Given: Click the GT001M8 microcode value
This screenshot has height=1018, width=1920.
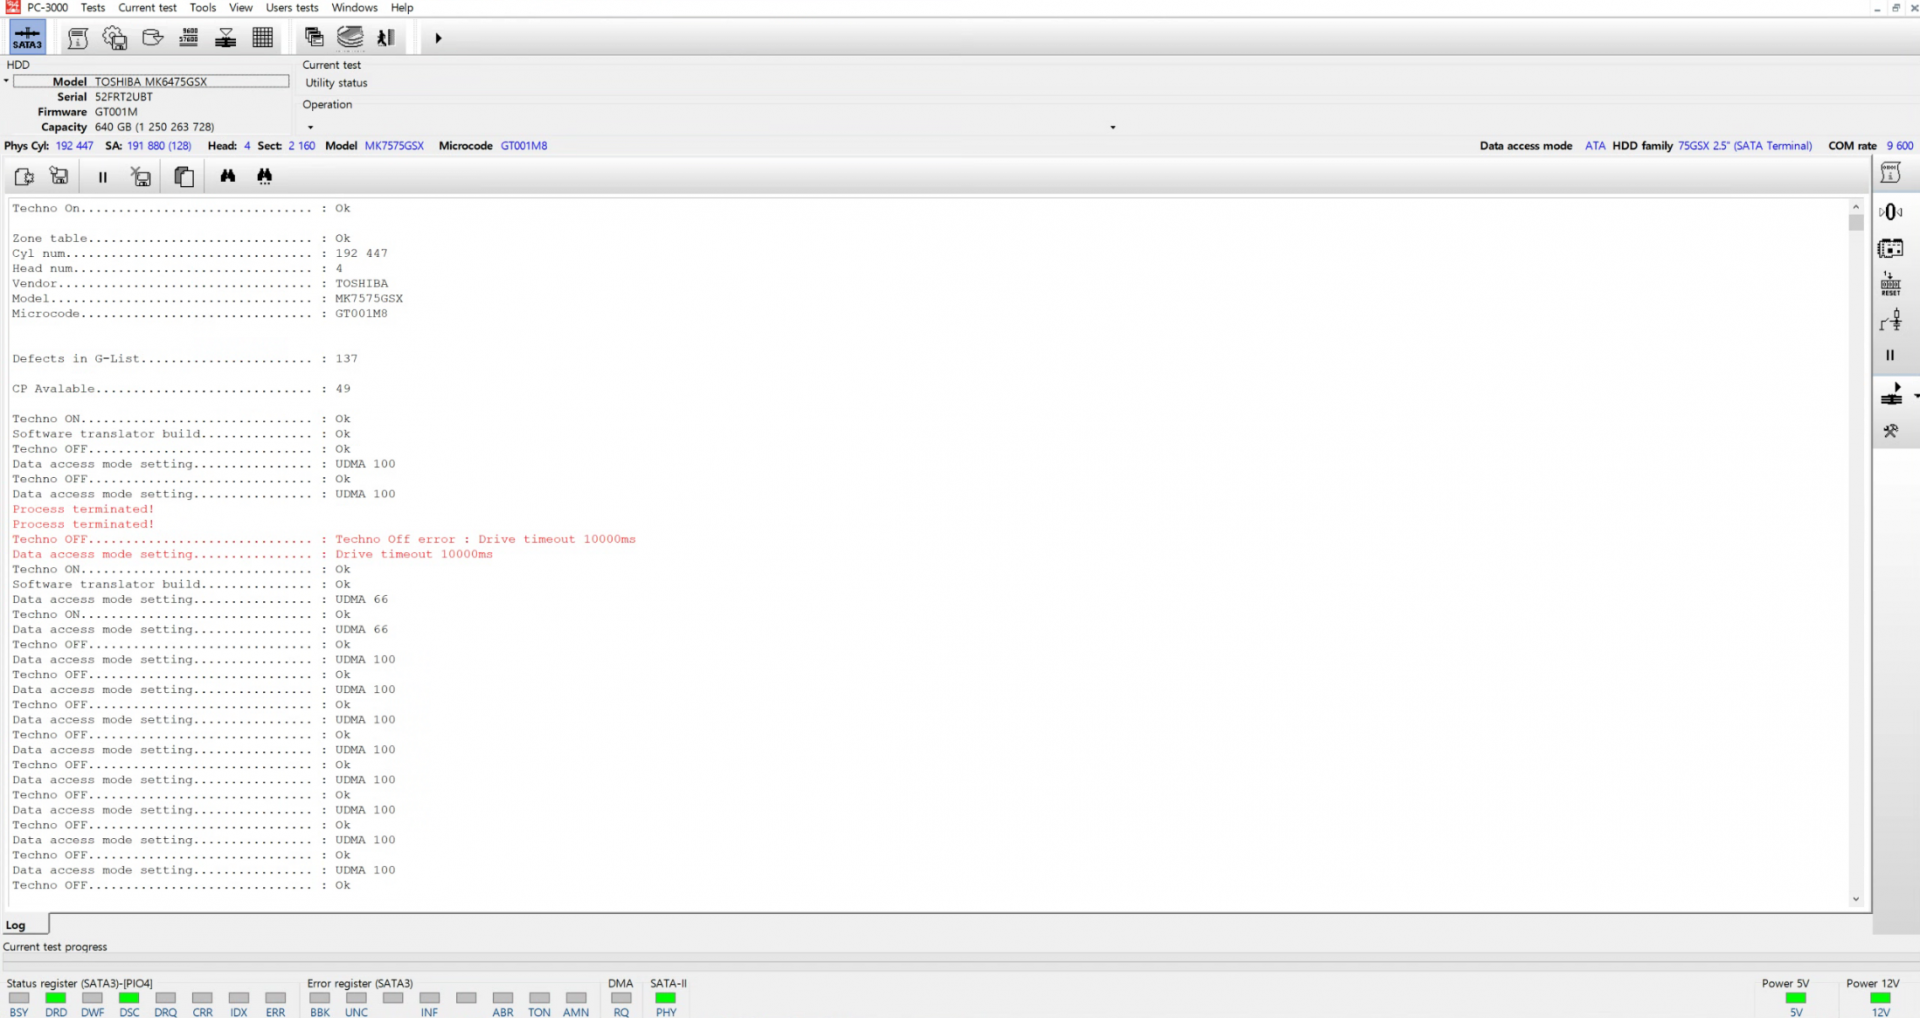Looking at the screenshot, I should 524,146.
